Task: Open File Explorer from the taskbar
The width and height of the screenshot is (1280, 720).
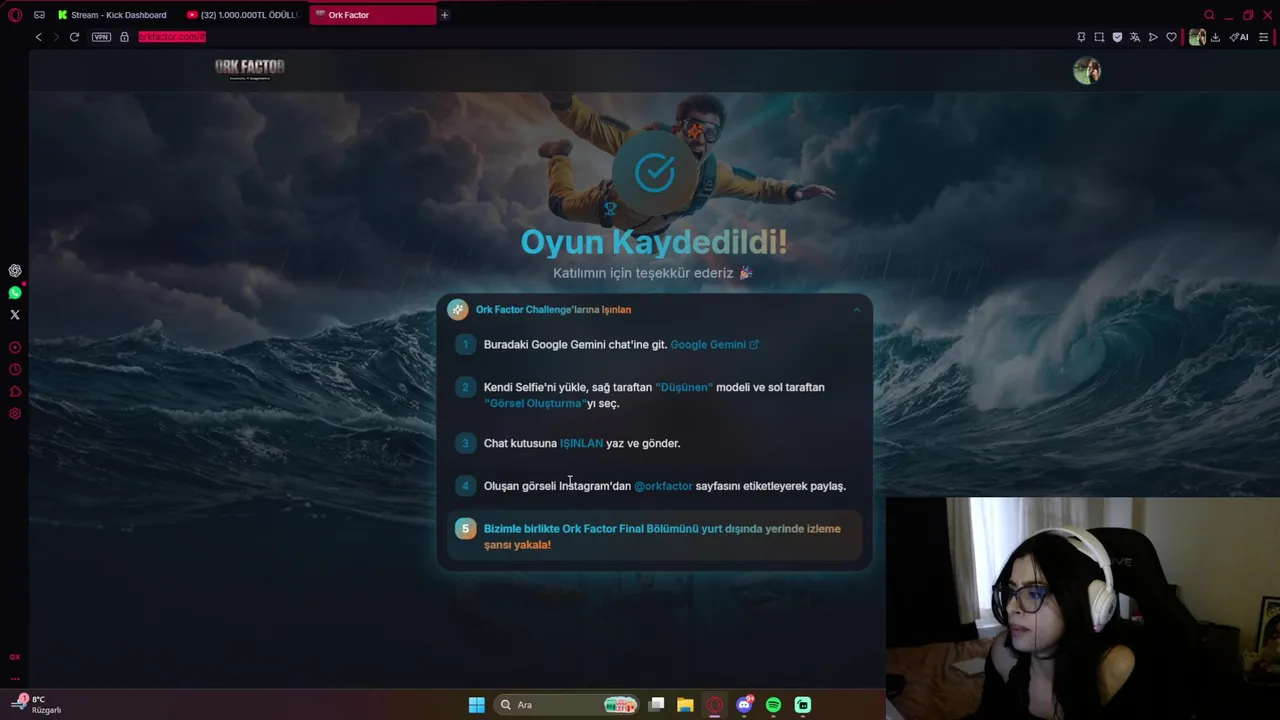Action: pyautogui.click(x=685, y=705)
